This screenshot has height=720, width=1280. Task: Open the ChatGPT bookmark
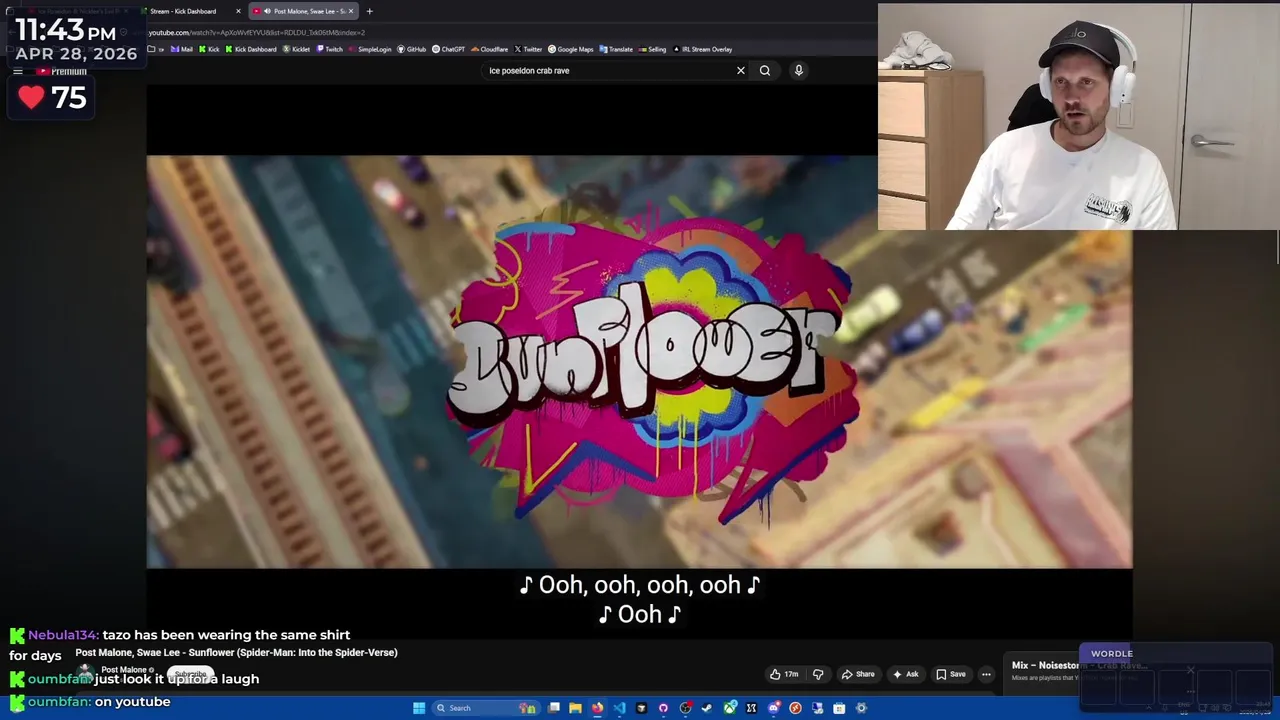tap(448, 49)
